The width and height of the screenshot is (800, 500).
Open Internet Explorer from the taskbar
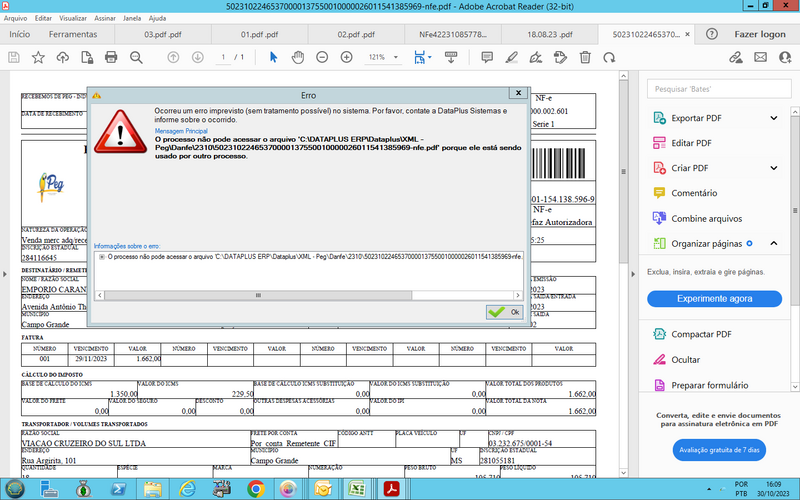pos(187,489)
